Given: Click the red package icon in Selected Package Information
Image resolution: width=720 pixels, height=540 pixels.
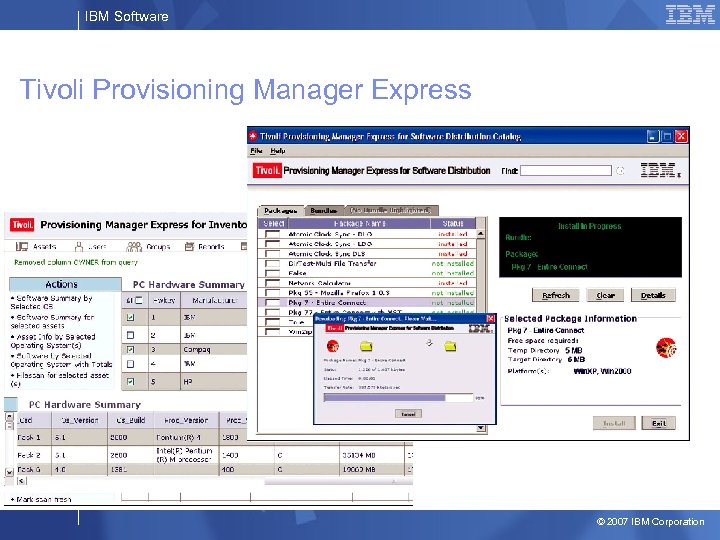Looking at the screenshot, I should pos(666,348).
